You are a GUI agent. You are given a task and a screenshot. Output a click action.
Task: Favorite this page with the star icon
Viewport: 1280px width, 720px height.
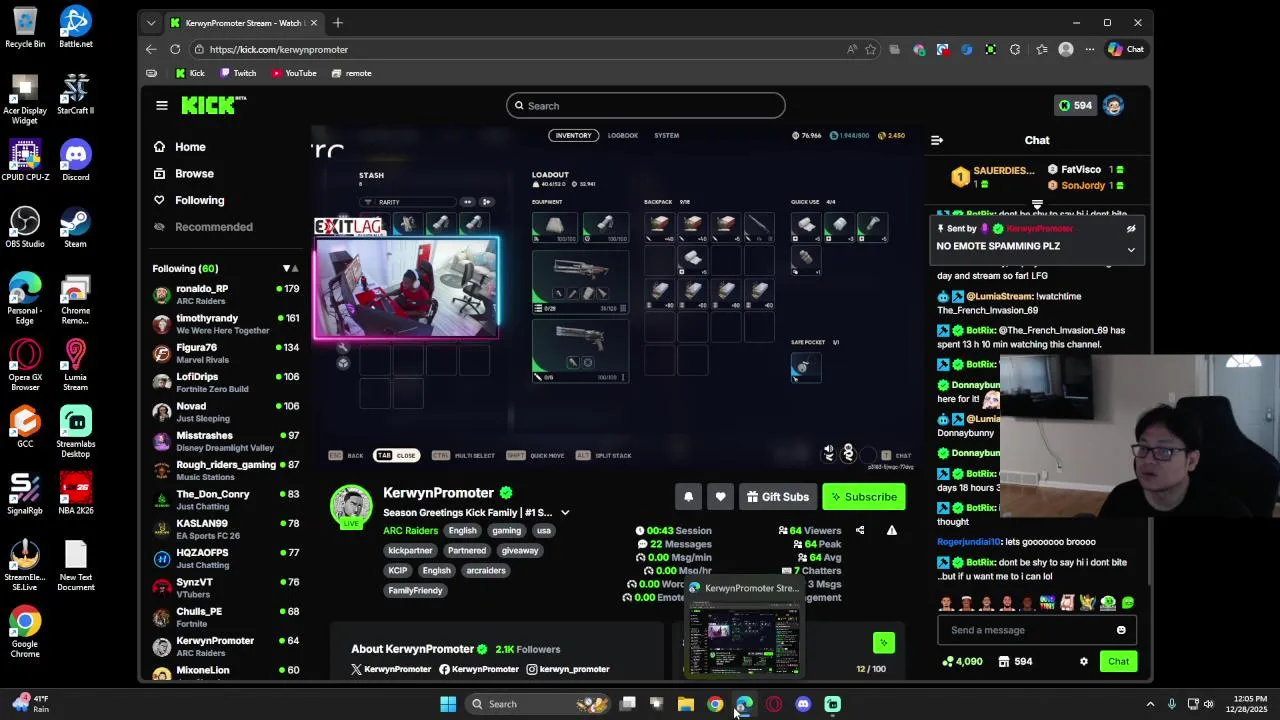click(x=871, y=49)
